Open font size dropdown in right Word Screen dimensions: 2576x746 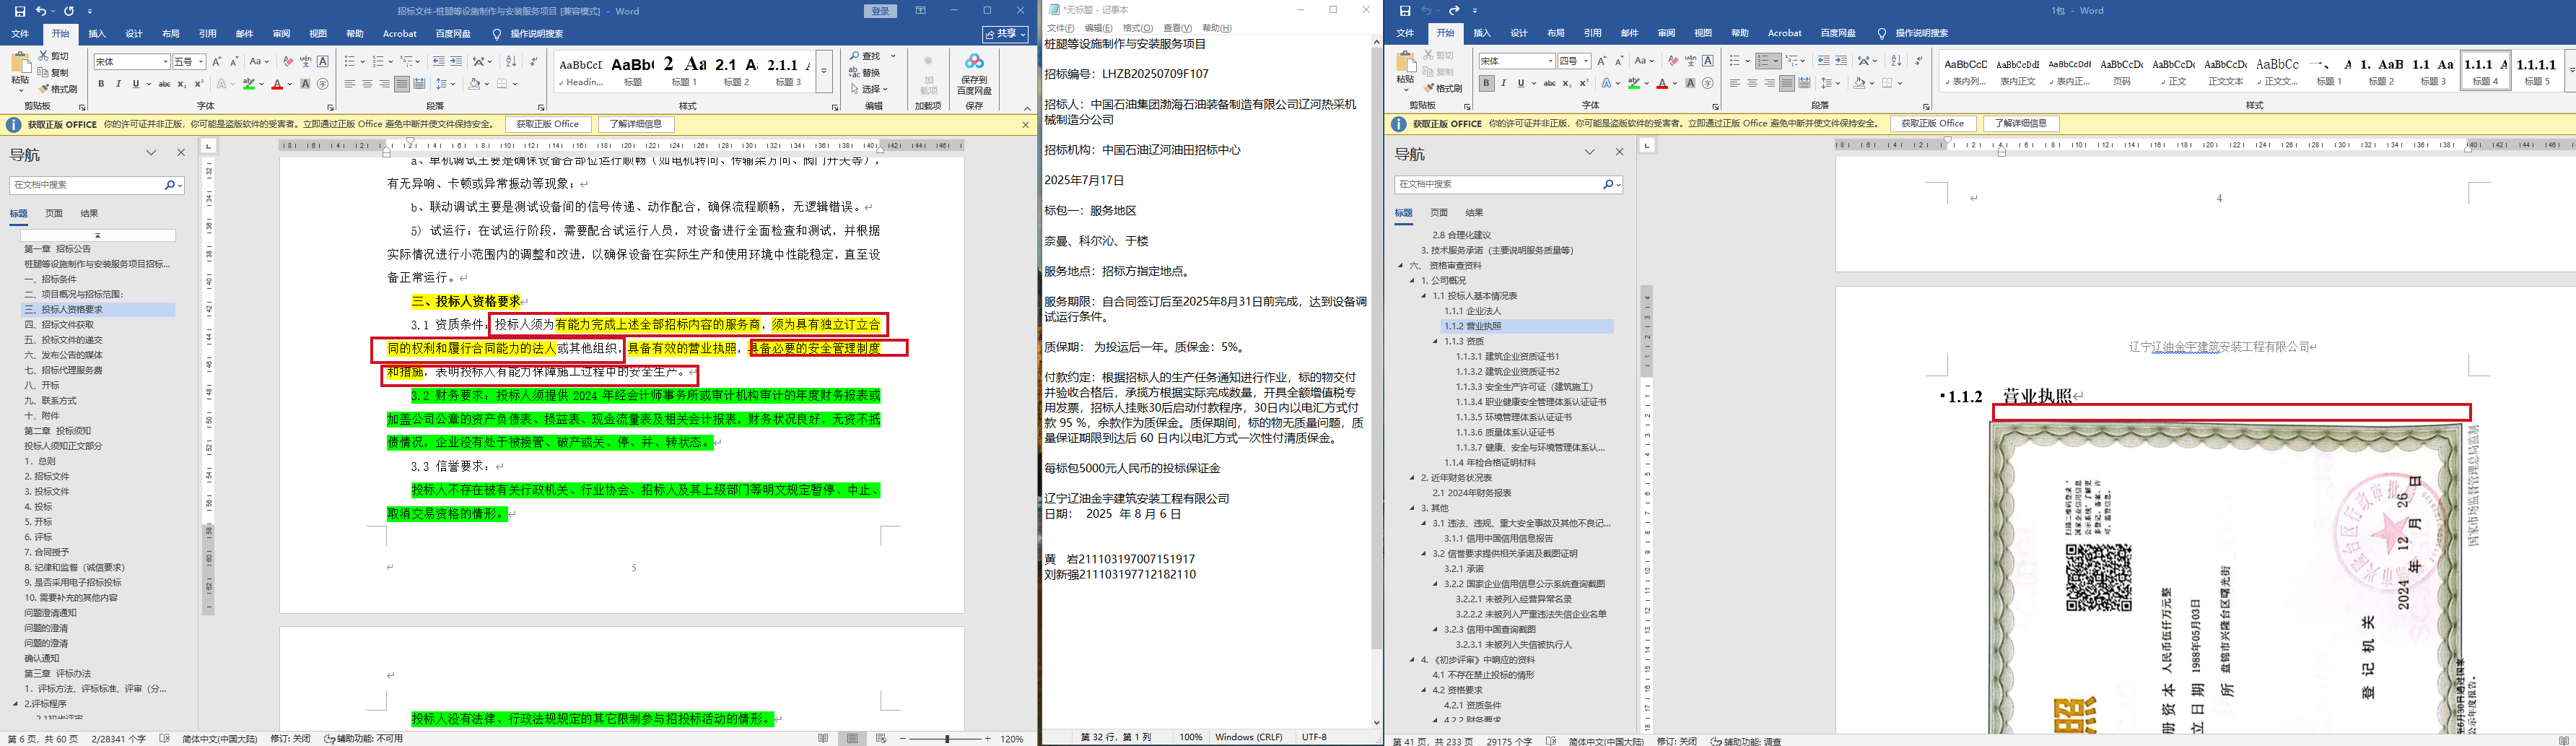pos(1586,61)
